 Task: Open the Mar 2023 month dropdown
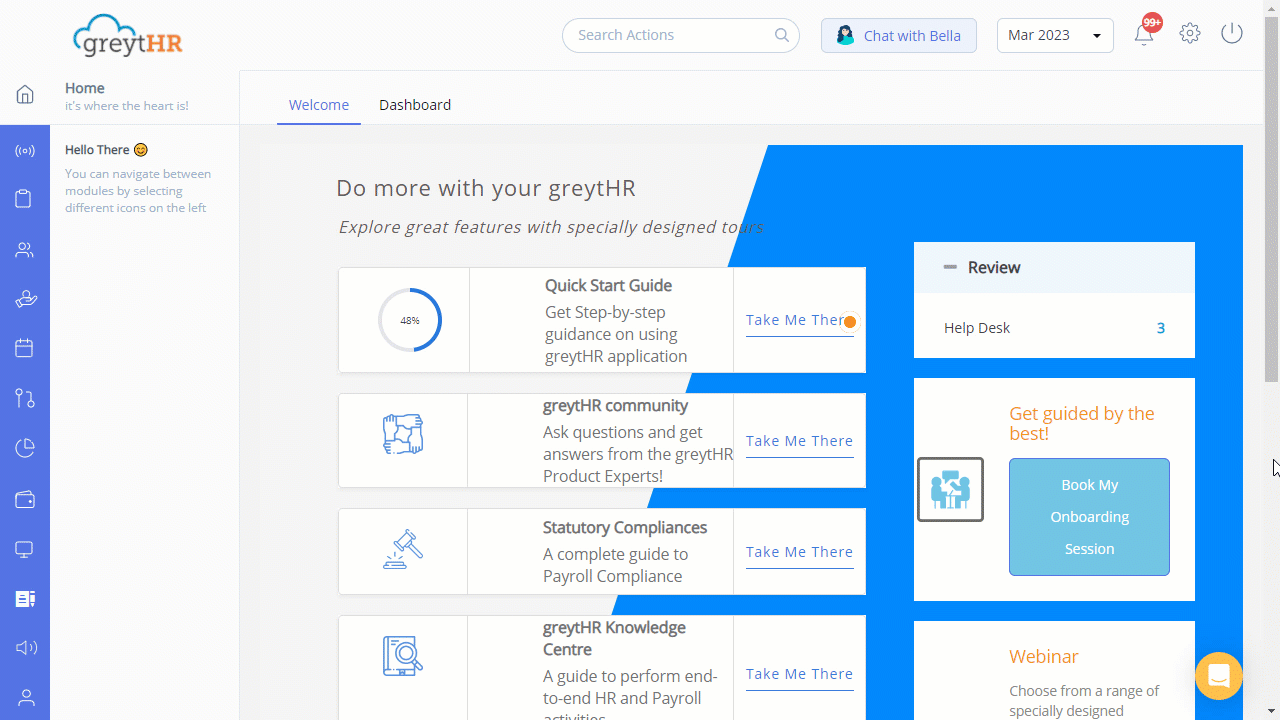[1055, 35]
